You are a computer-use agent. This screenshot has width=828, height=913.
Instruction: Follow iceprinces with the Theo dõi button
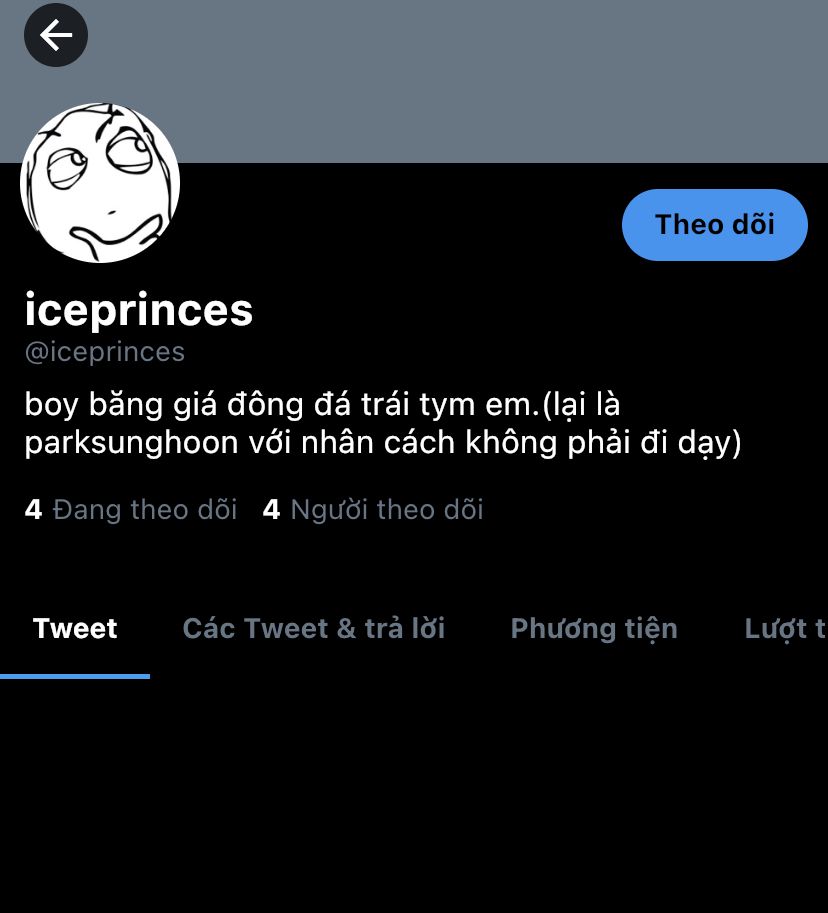(714, 225)
